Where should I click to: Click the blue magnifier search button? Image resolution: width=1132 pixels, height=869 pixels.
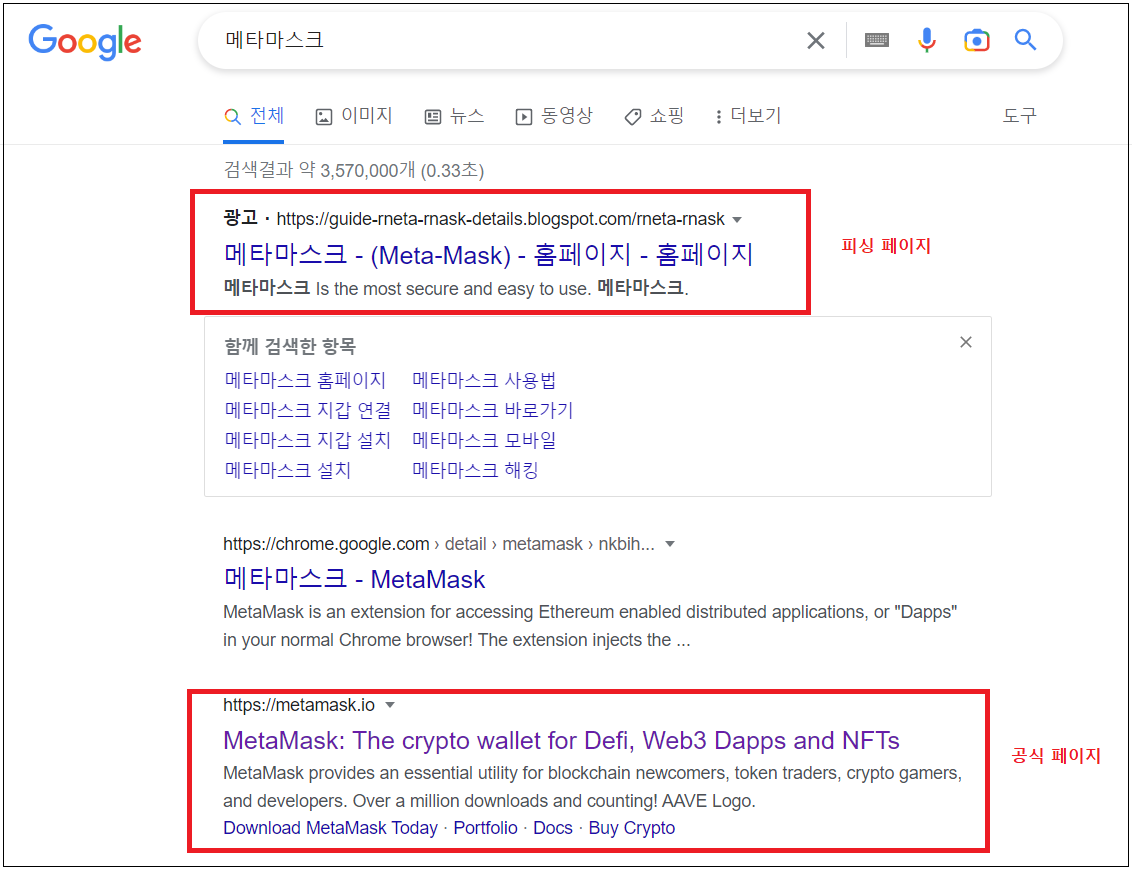[1025, 40]
